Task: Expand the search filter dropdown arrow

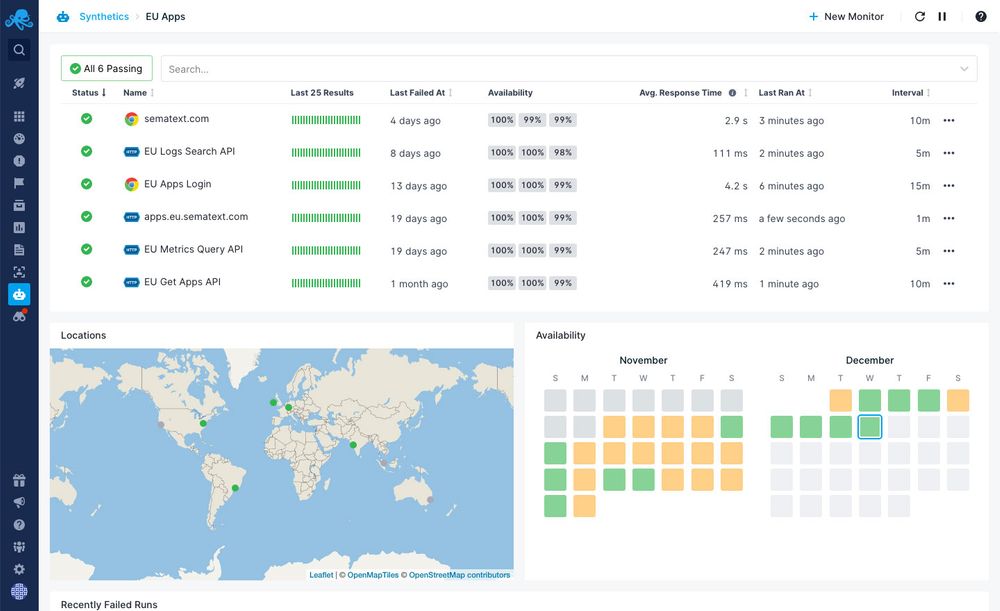Action: pos(964,69)
